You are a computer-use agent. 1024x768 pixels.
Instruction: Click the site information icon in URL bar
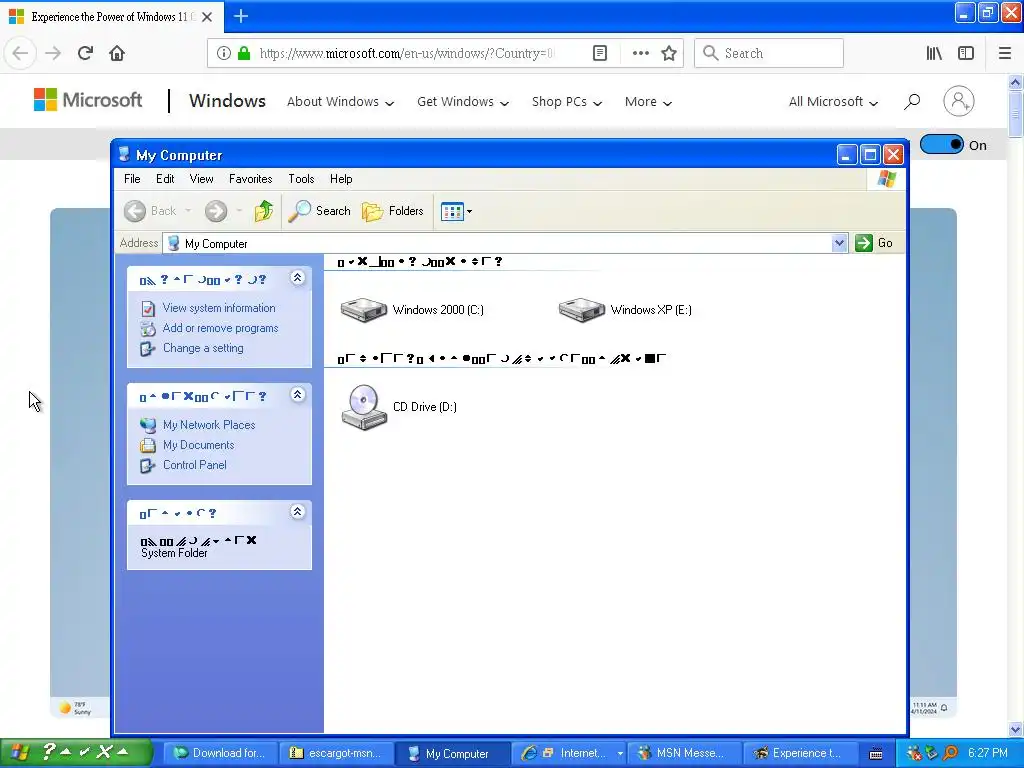pyautogui.click(x=223, y=53)
